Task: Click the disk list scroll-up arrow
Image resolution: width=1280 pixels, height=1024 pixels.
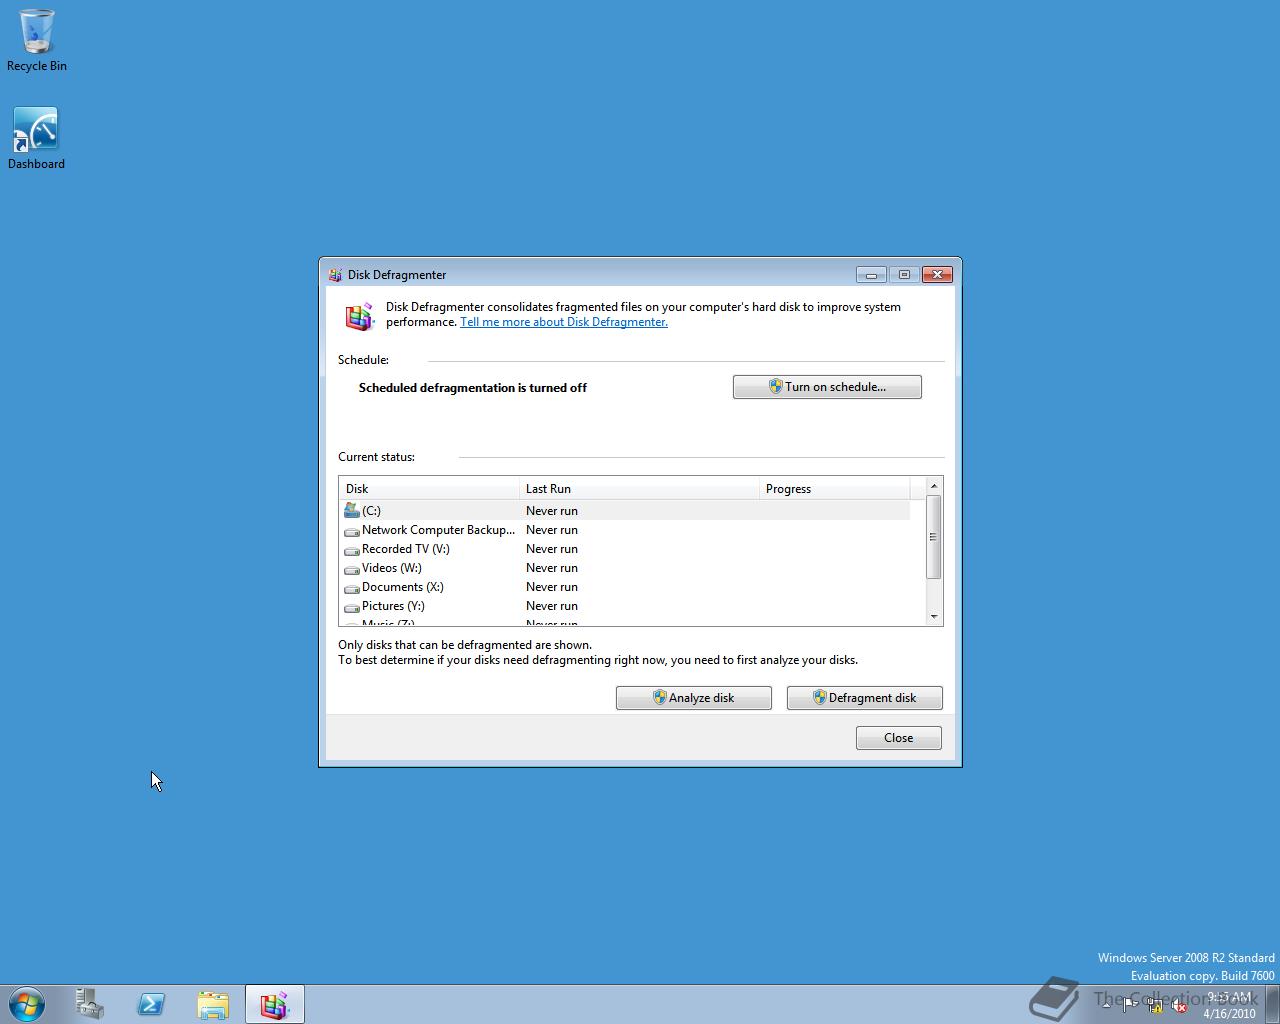Action: [x=934, y=486]
